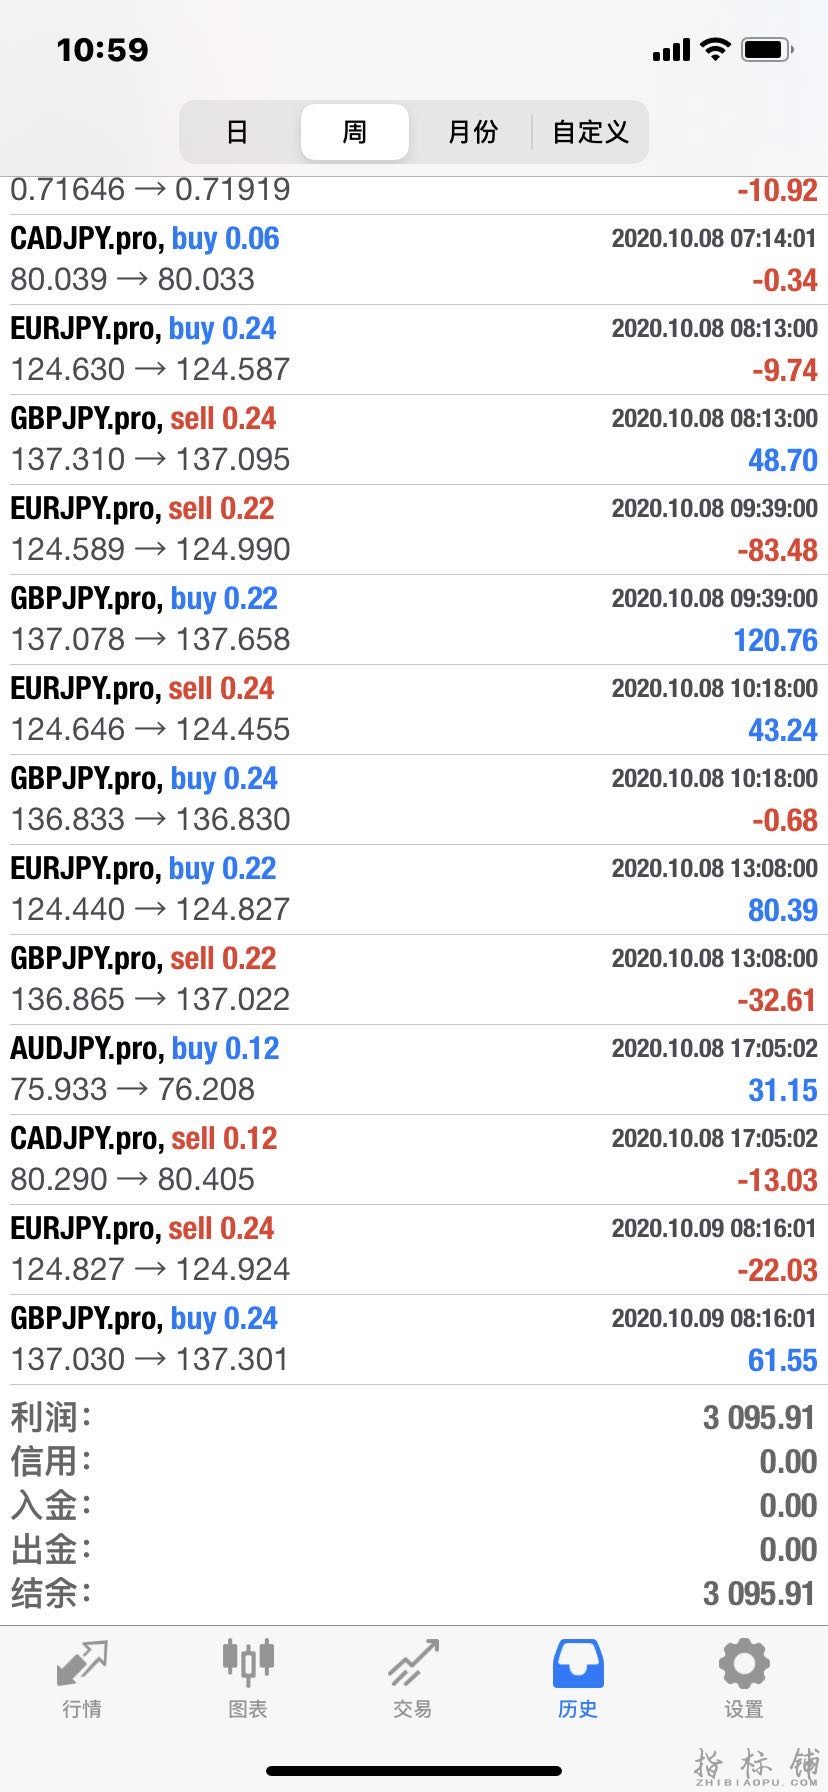828x1792 pixels.
Task: Tap the CADJPY.pro sell 0.12 trade row
Action: click(414, 1159)
